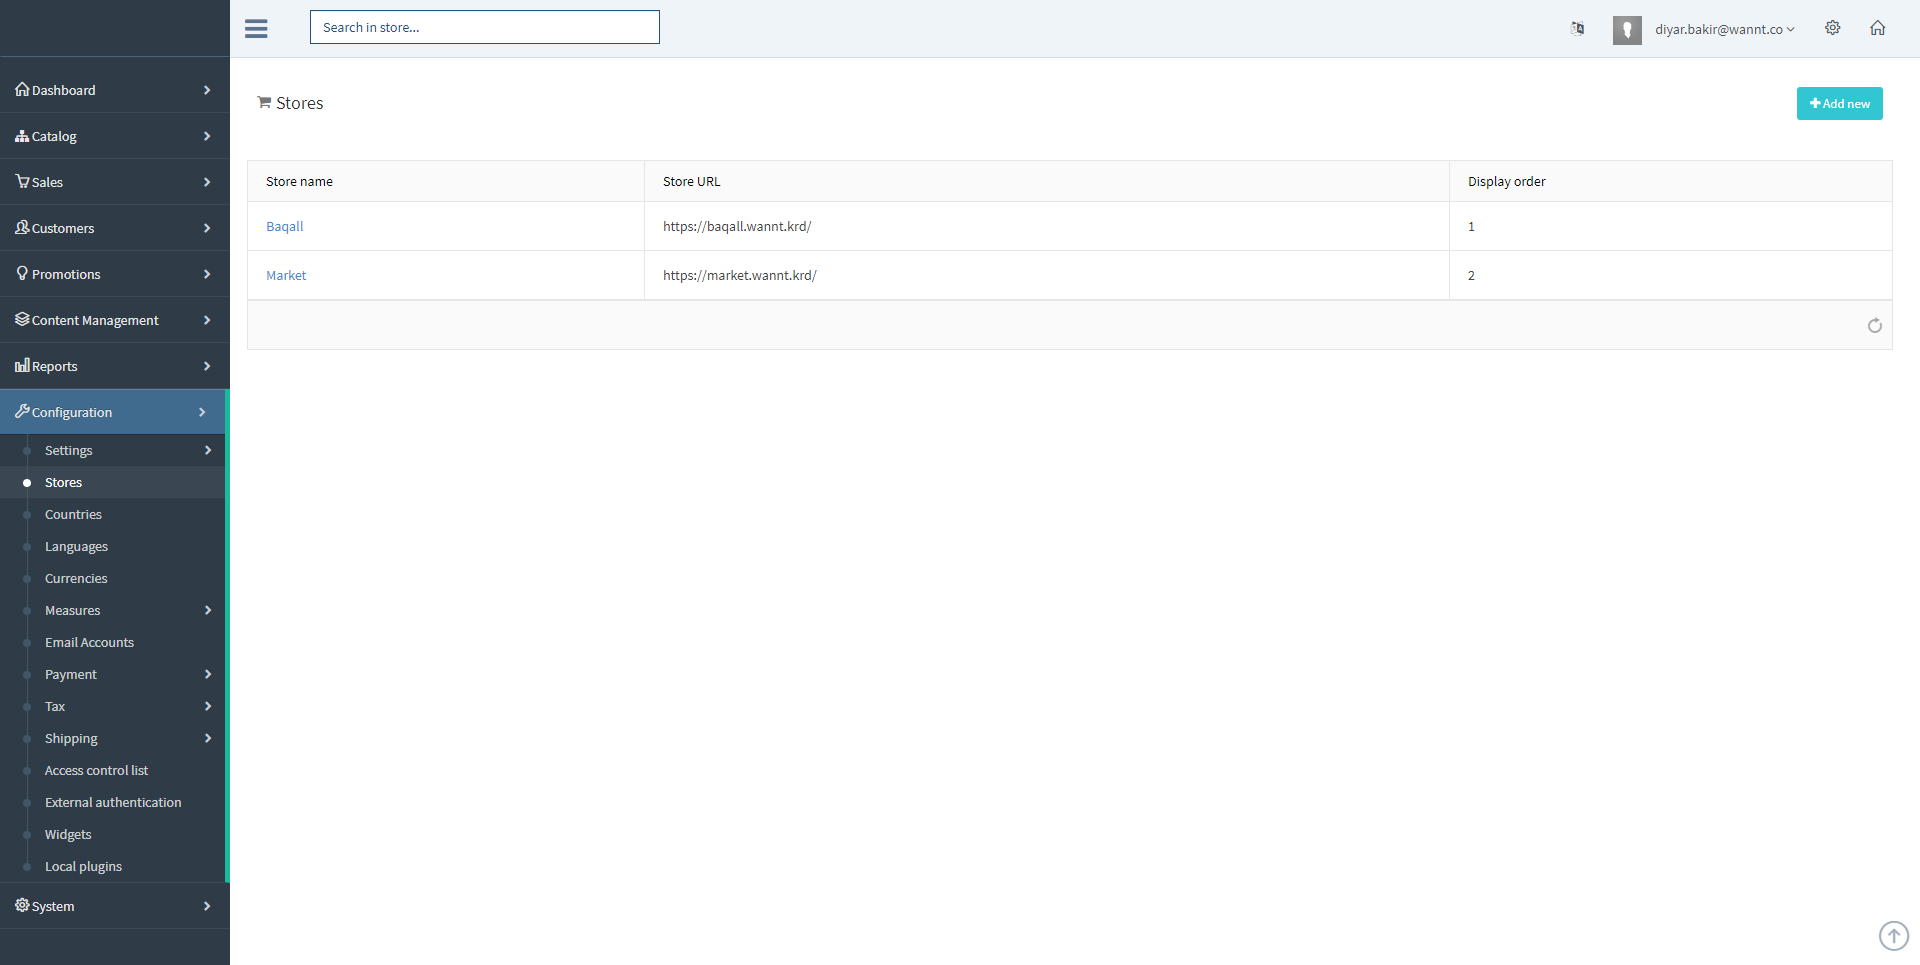Focus the Search in store input field

pos(484,27)
